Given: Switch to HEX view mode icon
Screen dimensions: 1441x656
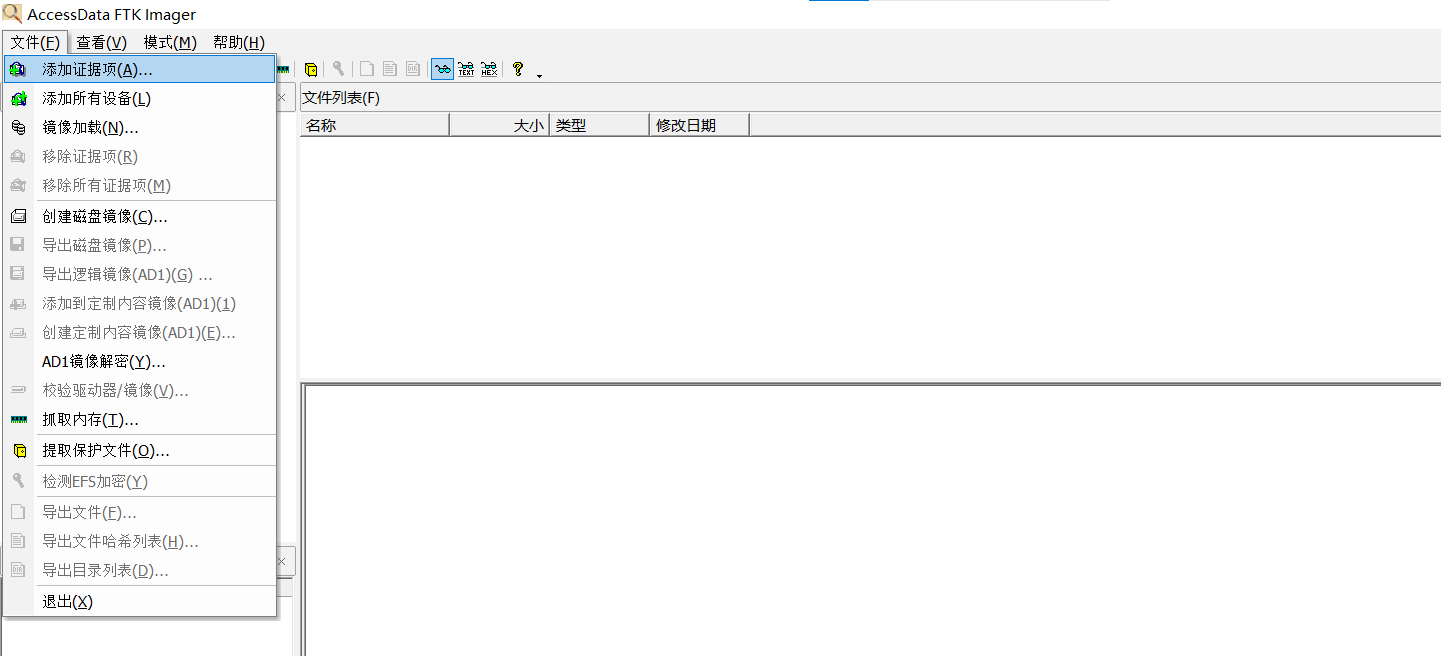Looking at the screenshot, I should point(489,69).
